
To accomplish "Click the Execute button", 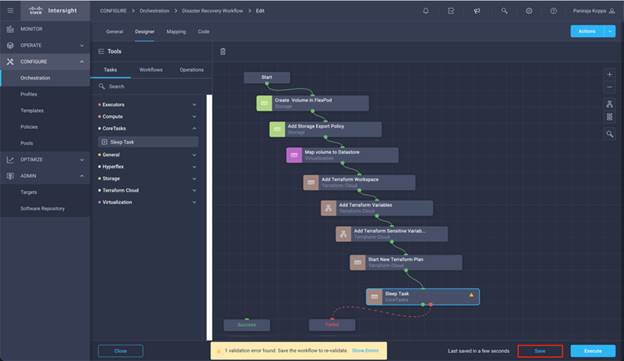I will 593,351.
